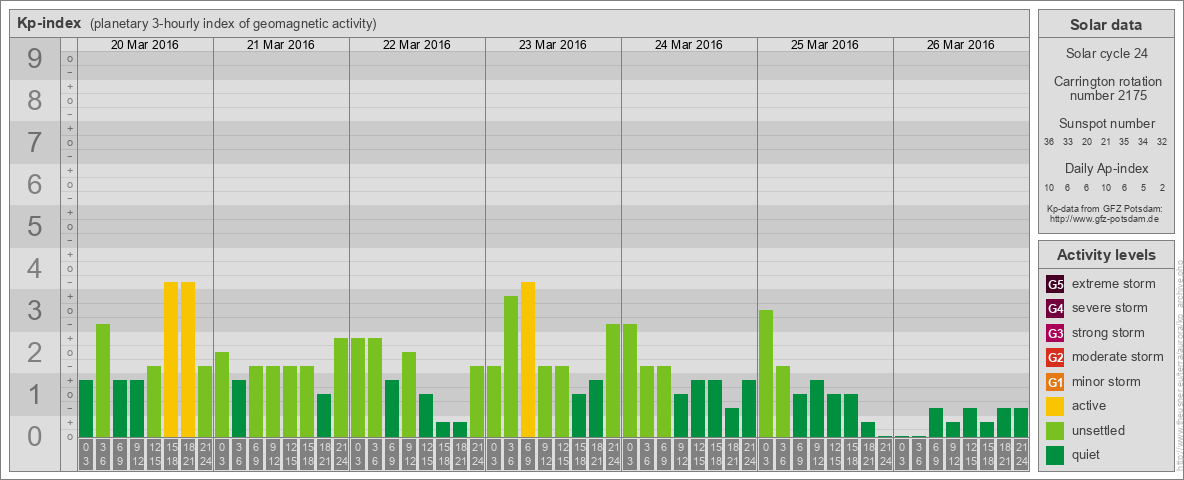
Task: Click the Kp axis label 4
Action: tap(34, 268)
